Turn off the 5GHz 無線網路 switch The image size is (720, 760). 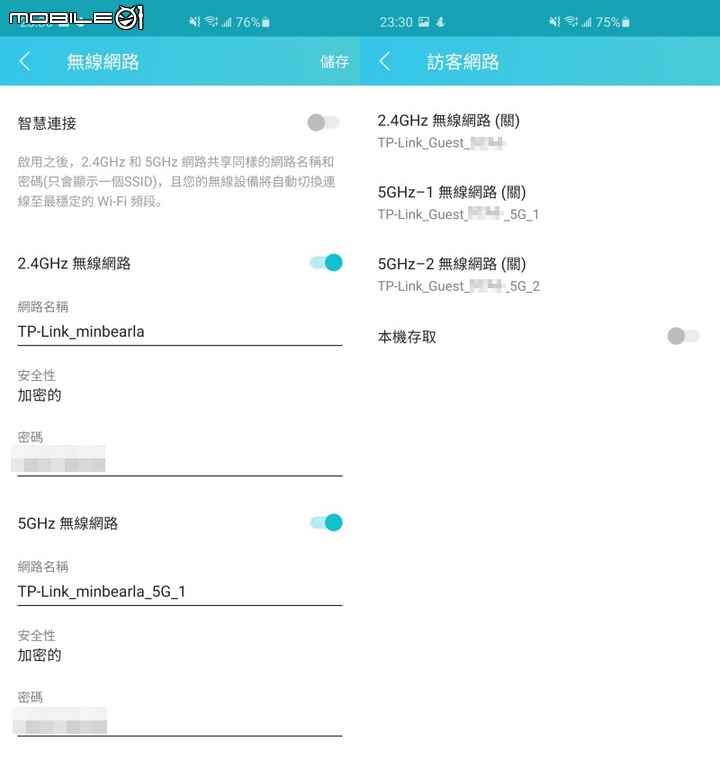[326, 522]
